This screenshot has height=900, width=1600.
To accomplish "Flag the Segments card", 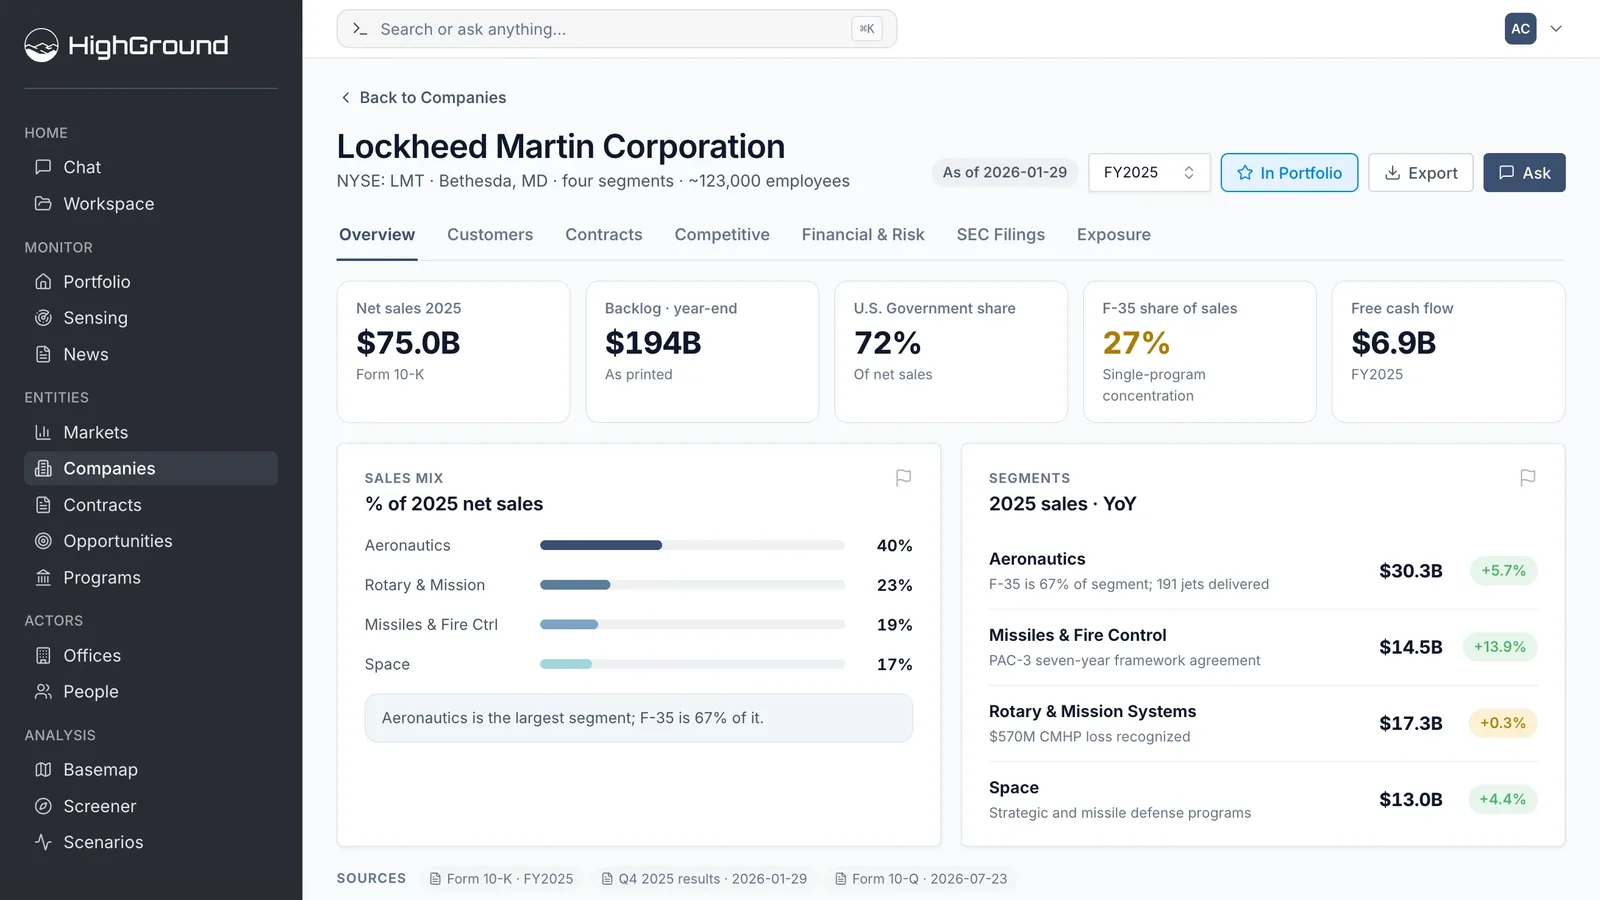I will tap(1527, 478).
